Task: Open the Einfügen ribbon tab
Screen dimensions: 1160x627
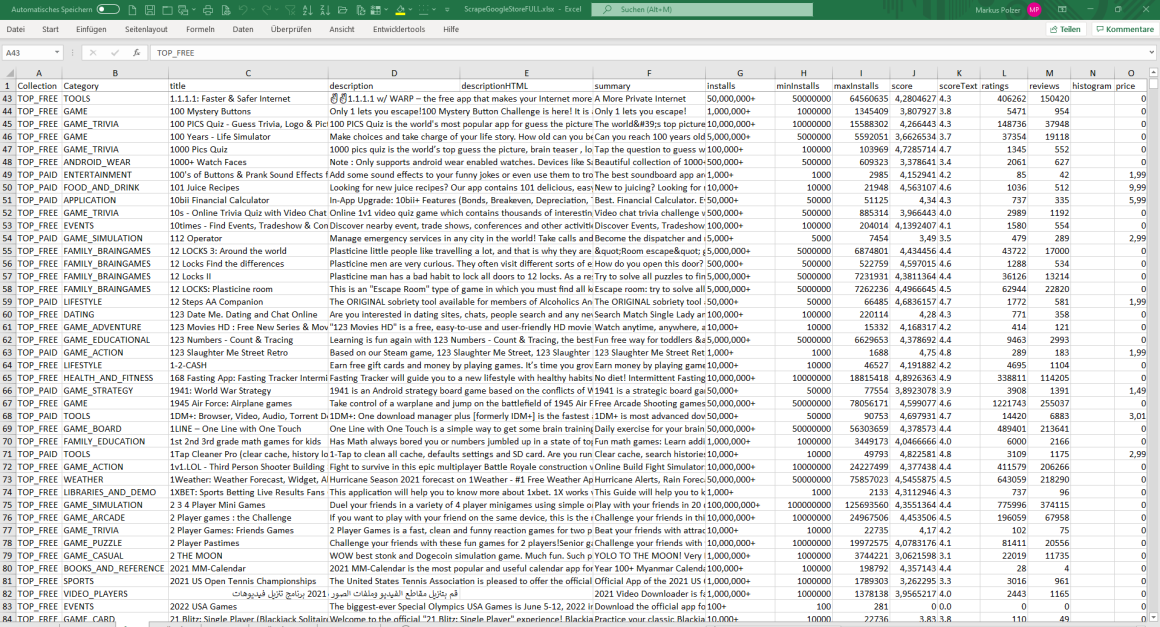Action: [x=91, y=30]
